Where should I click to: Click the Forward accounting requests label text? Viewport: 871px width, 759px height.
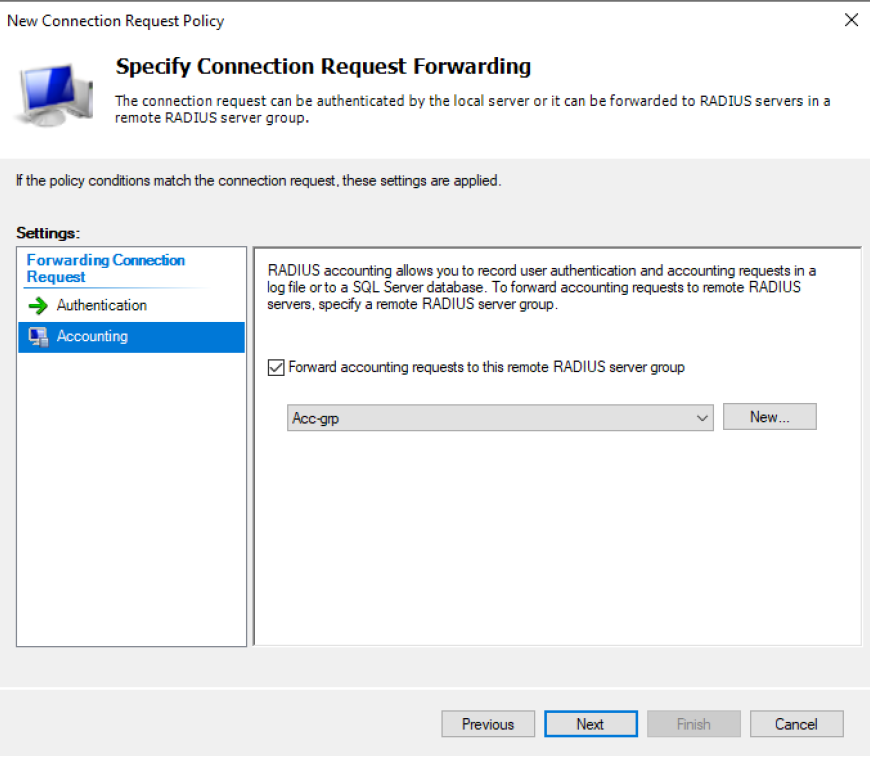[486, 367]
